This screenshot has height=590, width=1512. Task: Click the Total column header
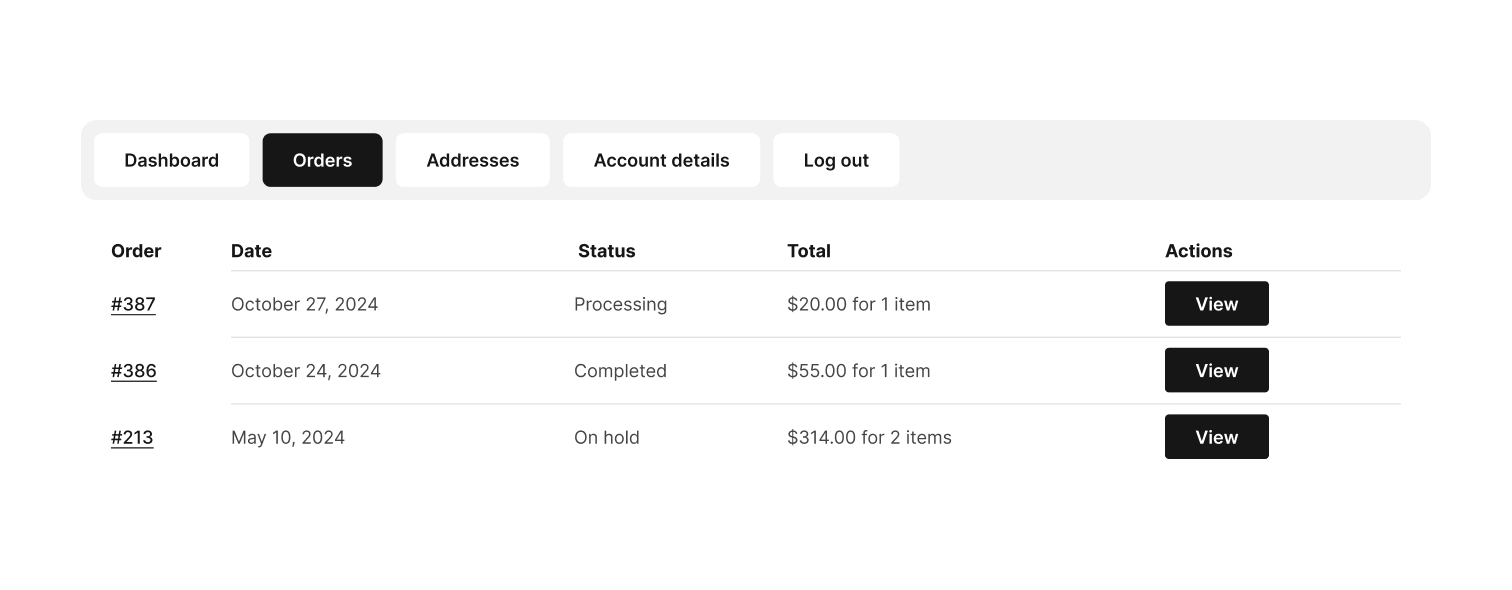coord(809,251)
